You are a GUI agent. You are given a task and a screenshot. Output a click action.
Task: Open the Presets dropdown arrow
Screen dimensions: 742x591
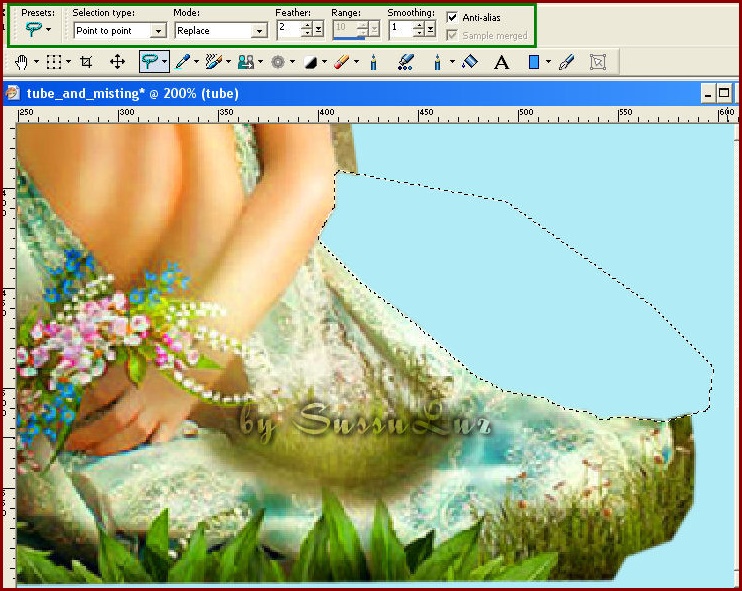(48, 30)
